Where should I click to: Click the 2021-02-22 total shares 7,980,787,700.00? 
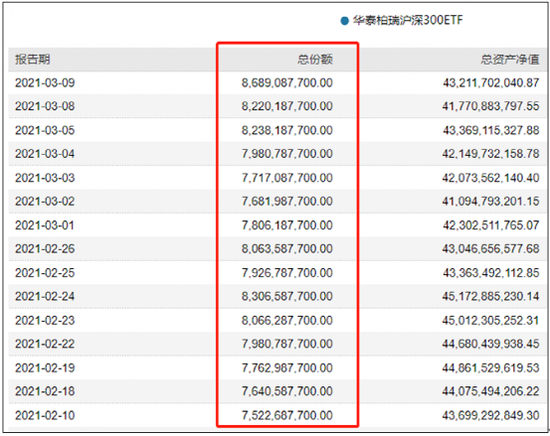(x=287, y=344)
